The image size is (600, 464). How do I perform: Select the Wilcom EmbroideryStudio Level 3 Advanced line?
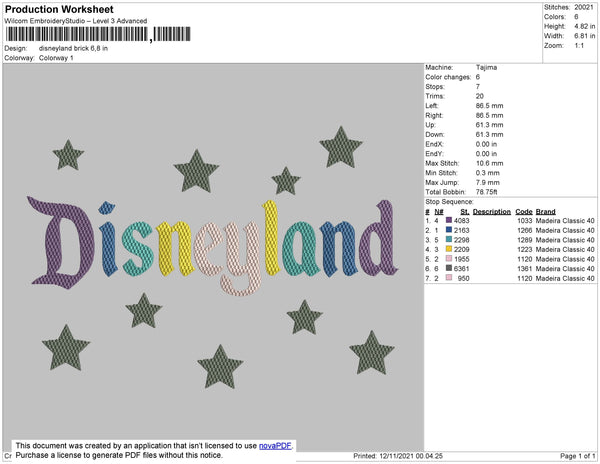(76, 21)
